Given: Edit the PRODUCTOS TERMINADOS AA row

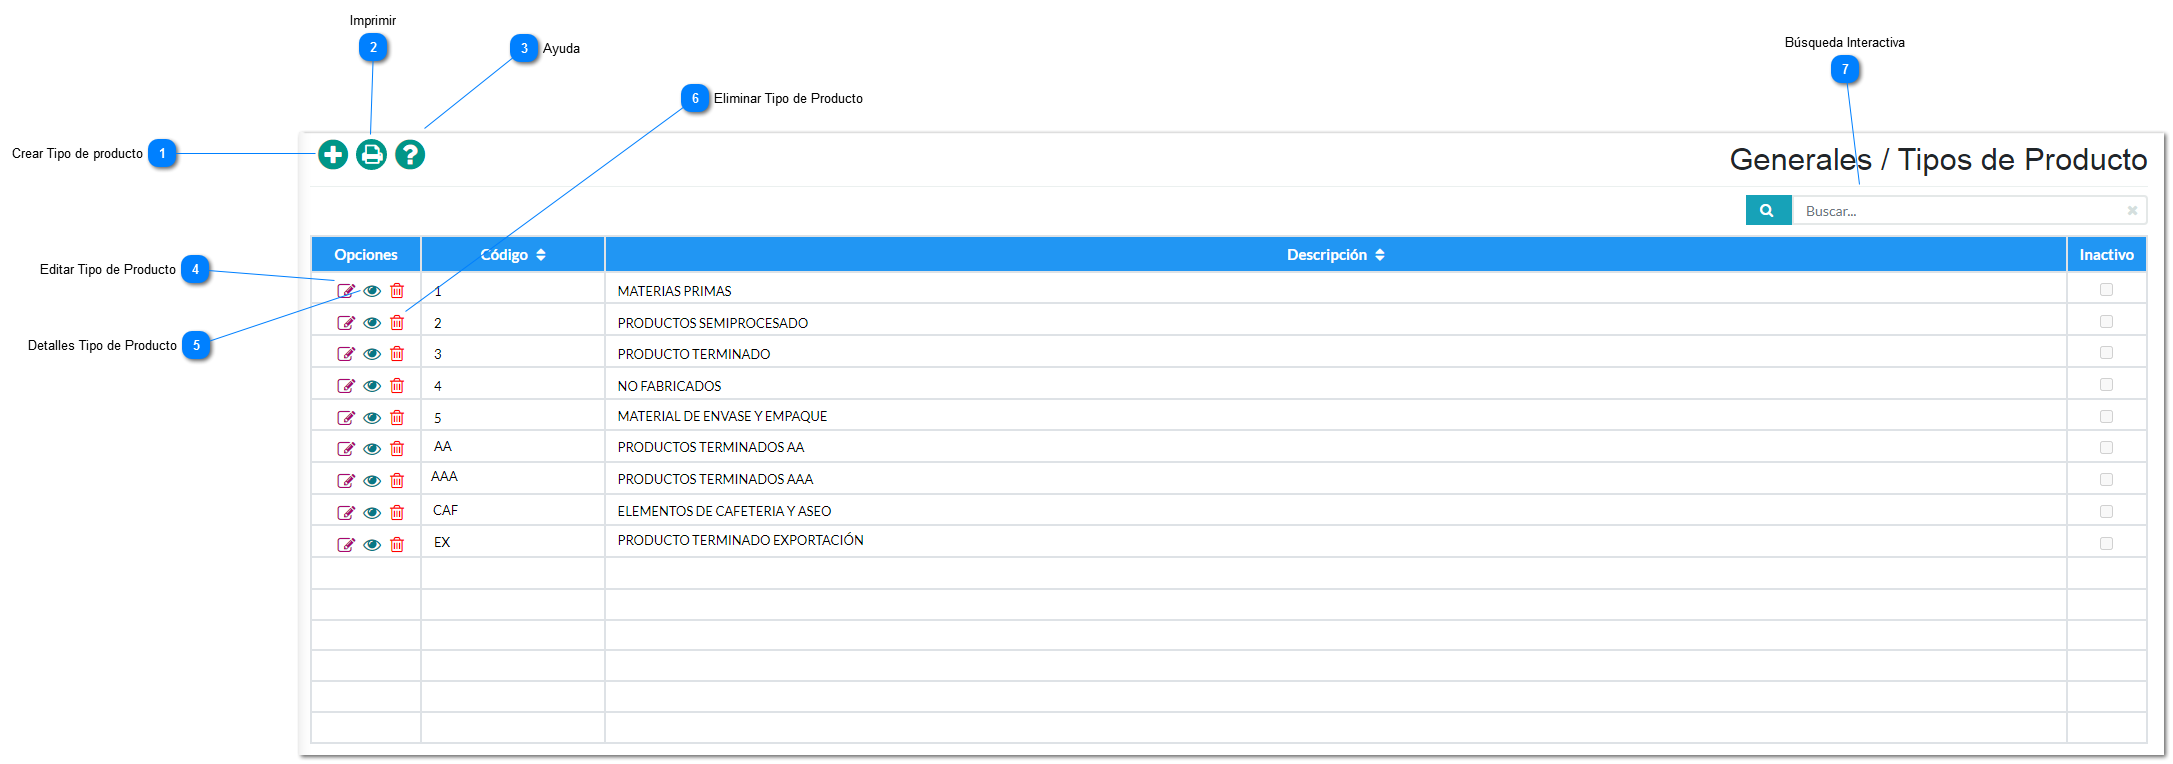Looking at the screenshot, I should [346, 449].
